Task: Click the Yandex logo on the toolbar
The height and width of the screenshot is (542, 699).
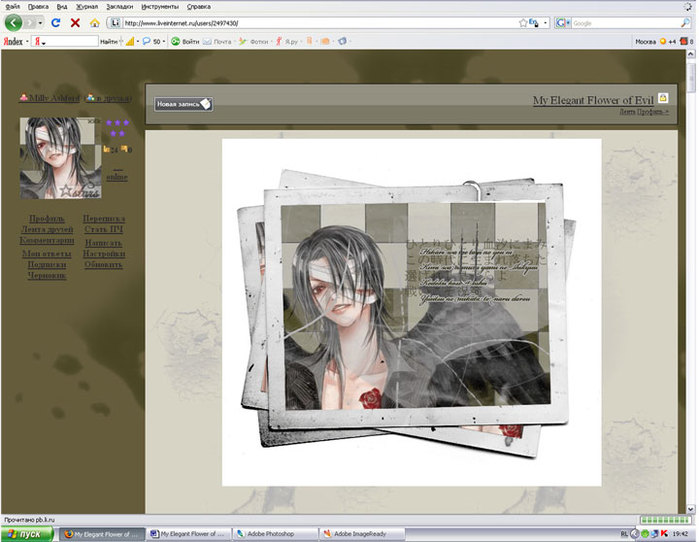Action: click(13, 41)
